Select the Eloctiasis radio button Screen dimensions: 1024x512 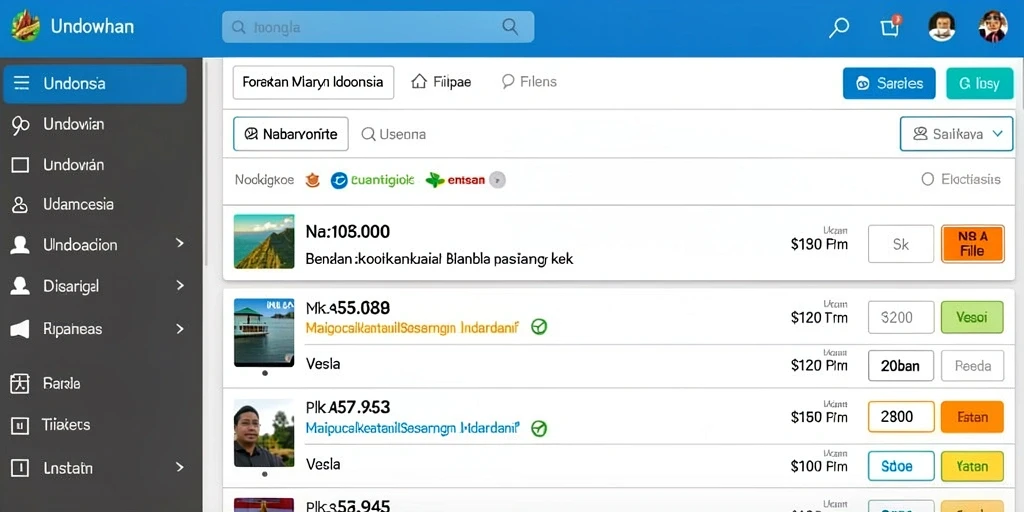pos(927,179)
